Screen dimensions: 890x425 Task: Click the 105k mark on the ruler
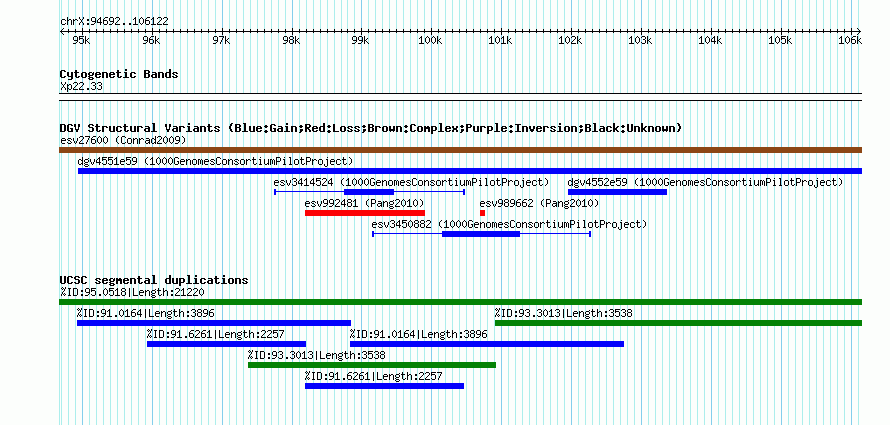pyautogui.click(x=780, y=40)
